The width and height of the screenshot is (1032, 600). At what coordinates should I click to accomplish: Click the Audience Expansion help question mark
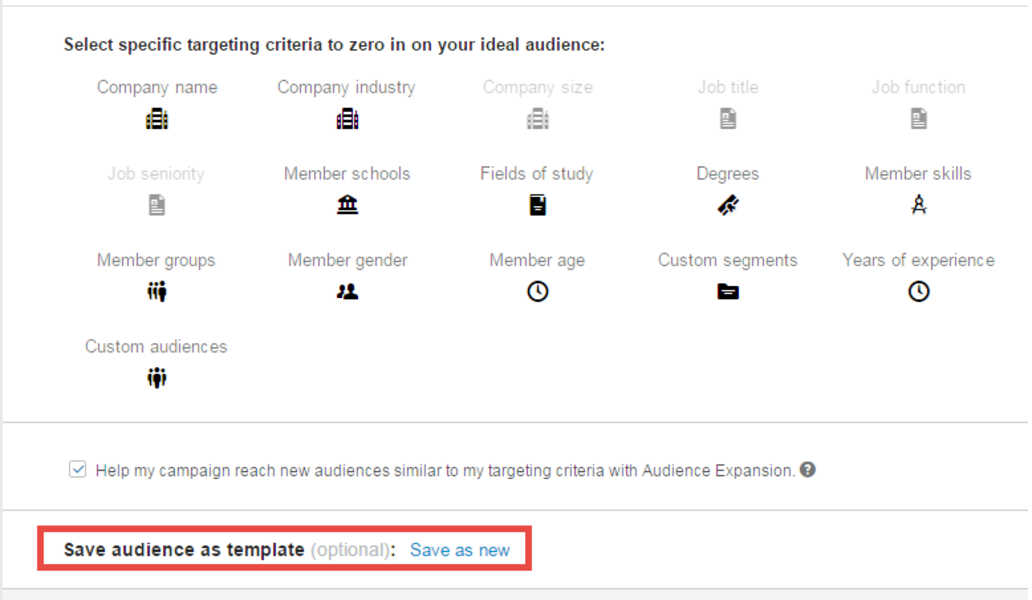[x=807, y=469]
